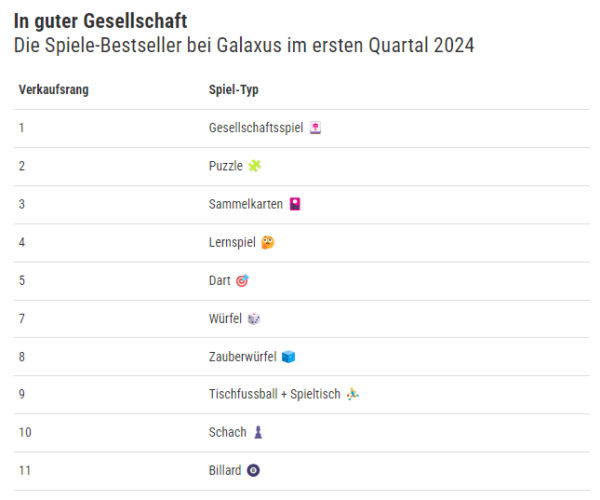This screenshot has height=500, width=600.
Task: Click the subtitle about Galaxus bestsellers
Action: (x=244, y=45)
